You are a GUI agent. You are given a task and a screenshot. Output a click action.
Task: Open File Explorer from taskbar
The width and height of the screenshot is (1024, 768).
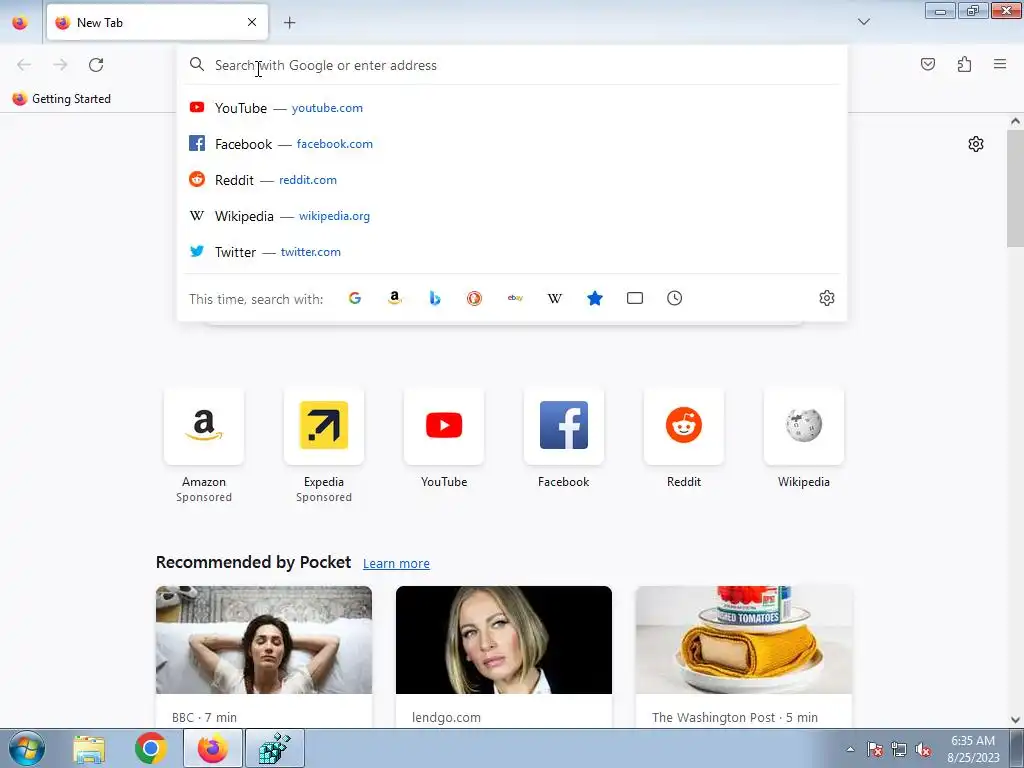tap(89, 748)
